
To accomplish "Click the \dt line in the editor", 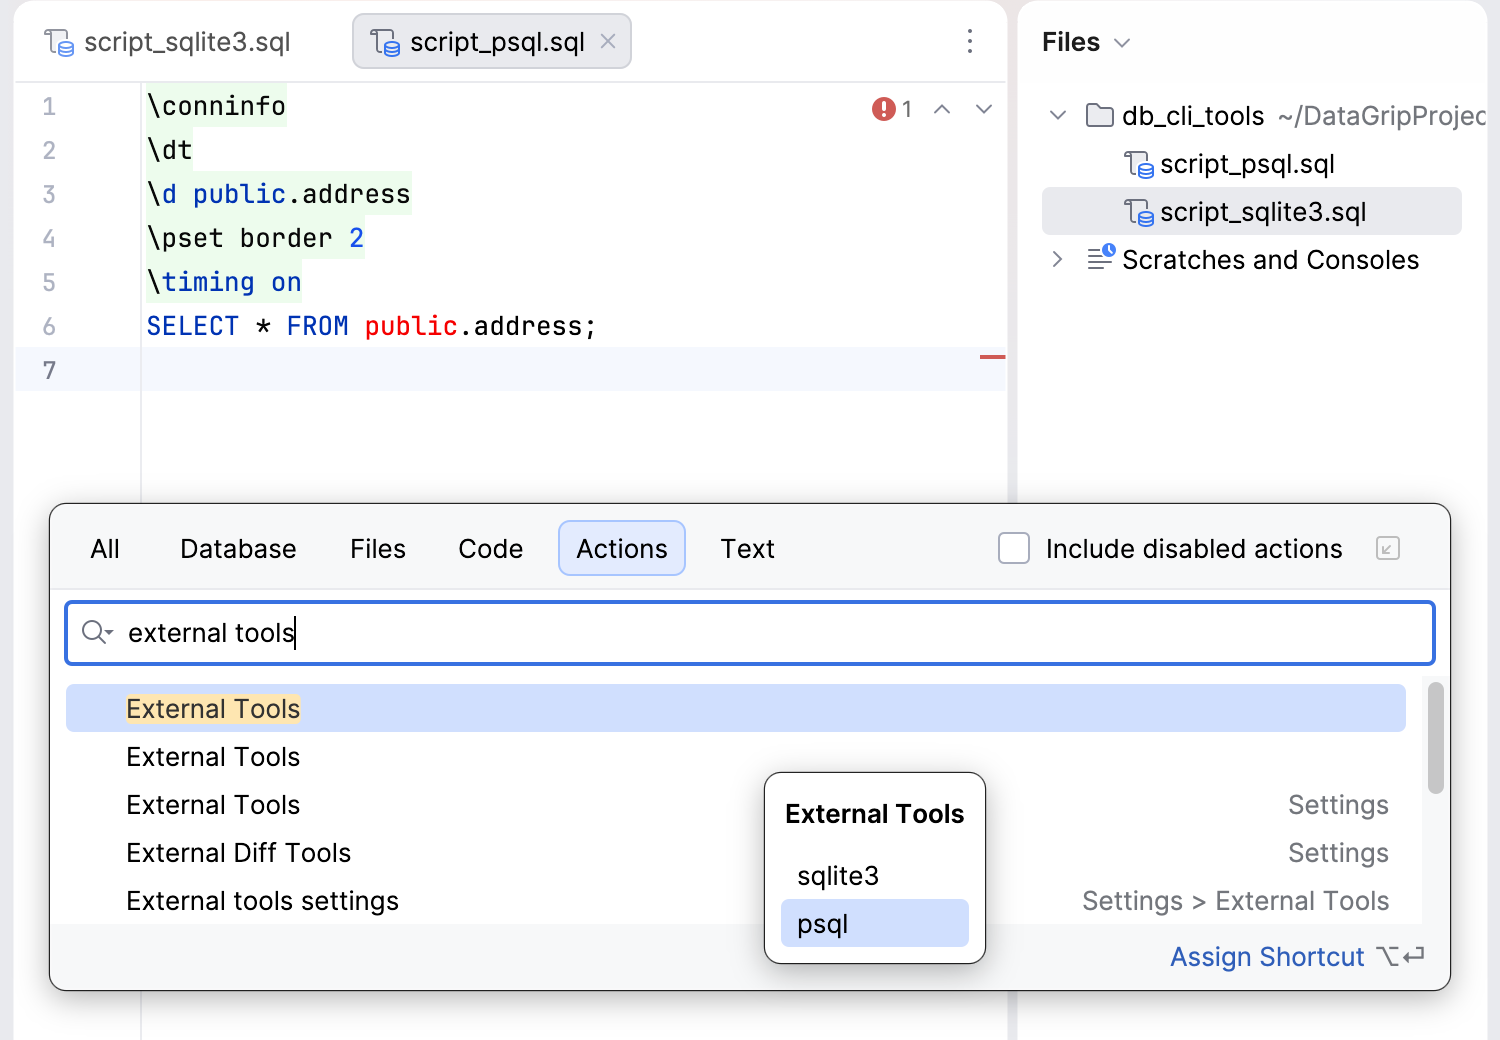I will [169, 150].
